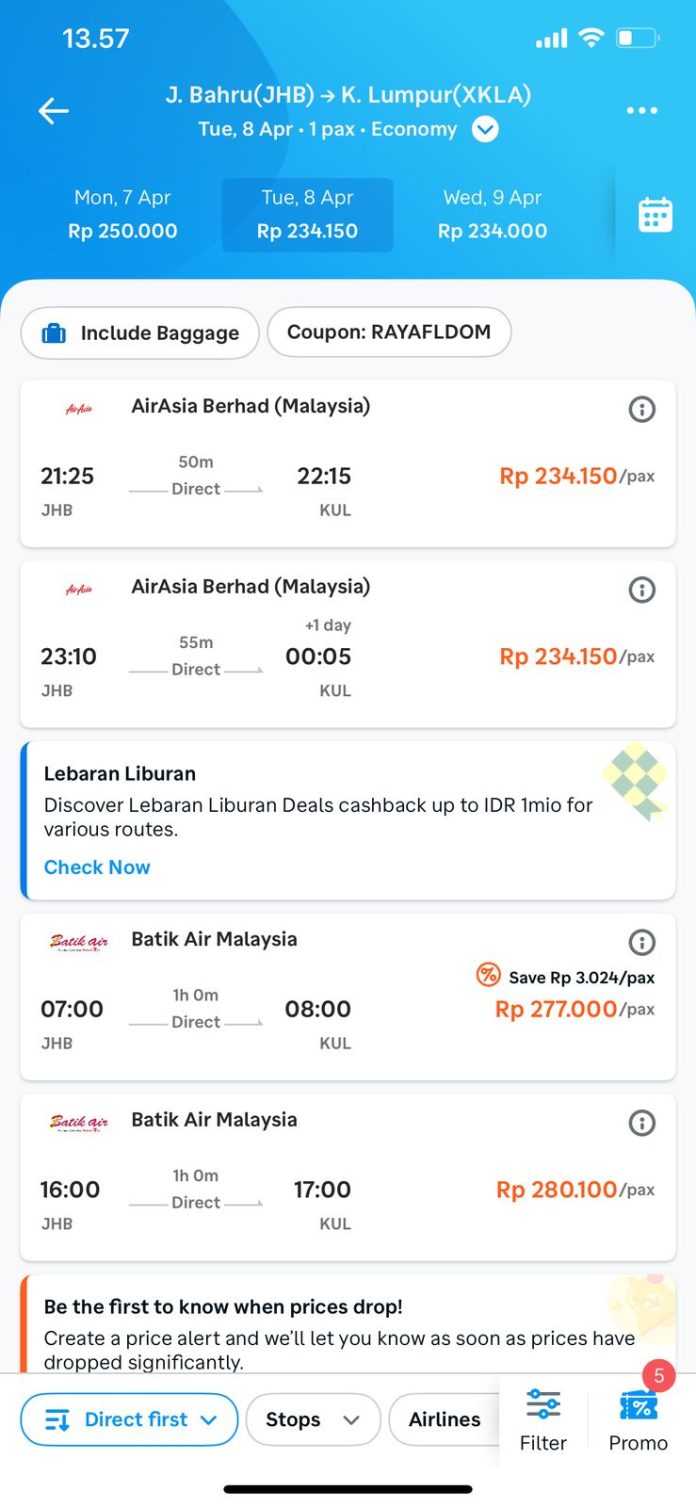Toggle the Include Baggage chip
Viewport: 696px width, 1507px height.
pyautogui.click(x=140, y=333)
